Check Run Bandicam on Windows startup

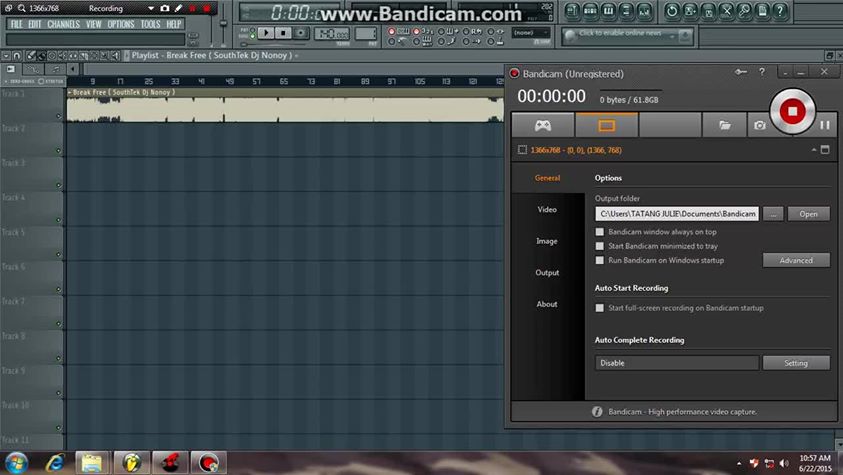(599, 260)
